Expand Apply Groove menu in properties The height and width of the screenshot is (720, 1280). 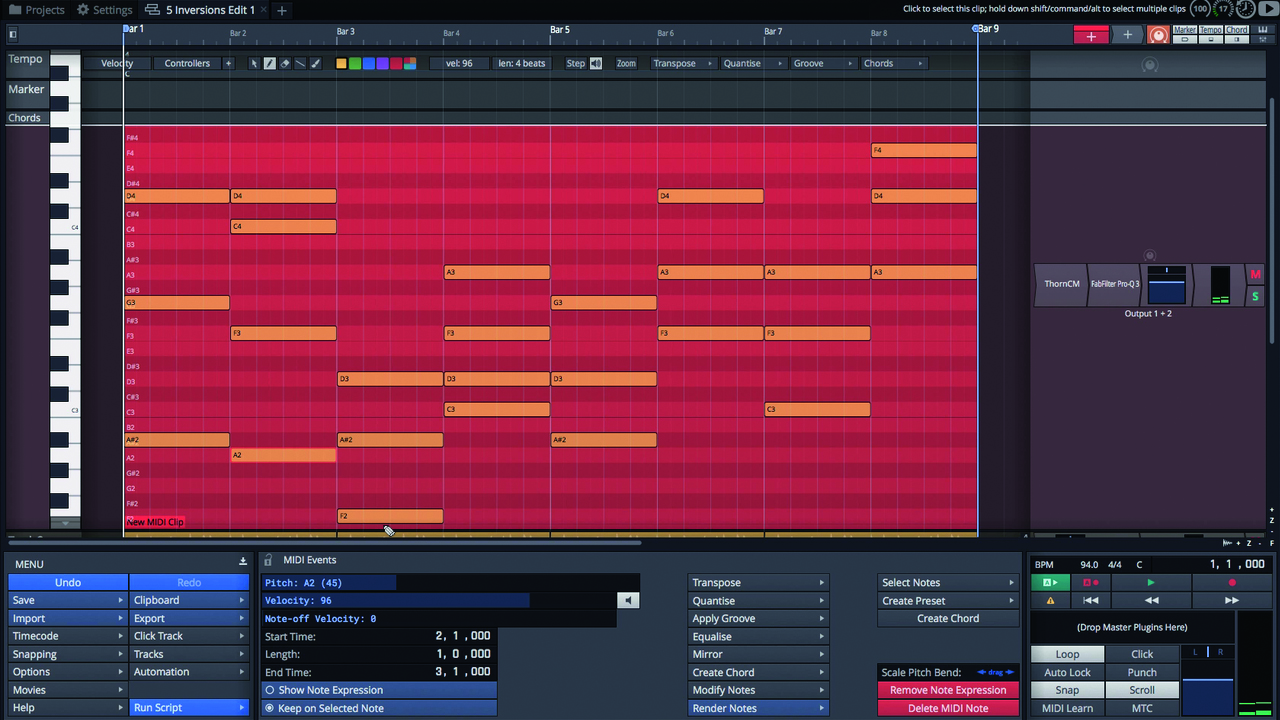[759, 618]
